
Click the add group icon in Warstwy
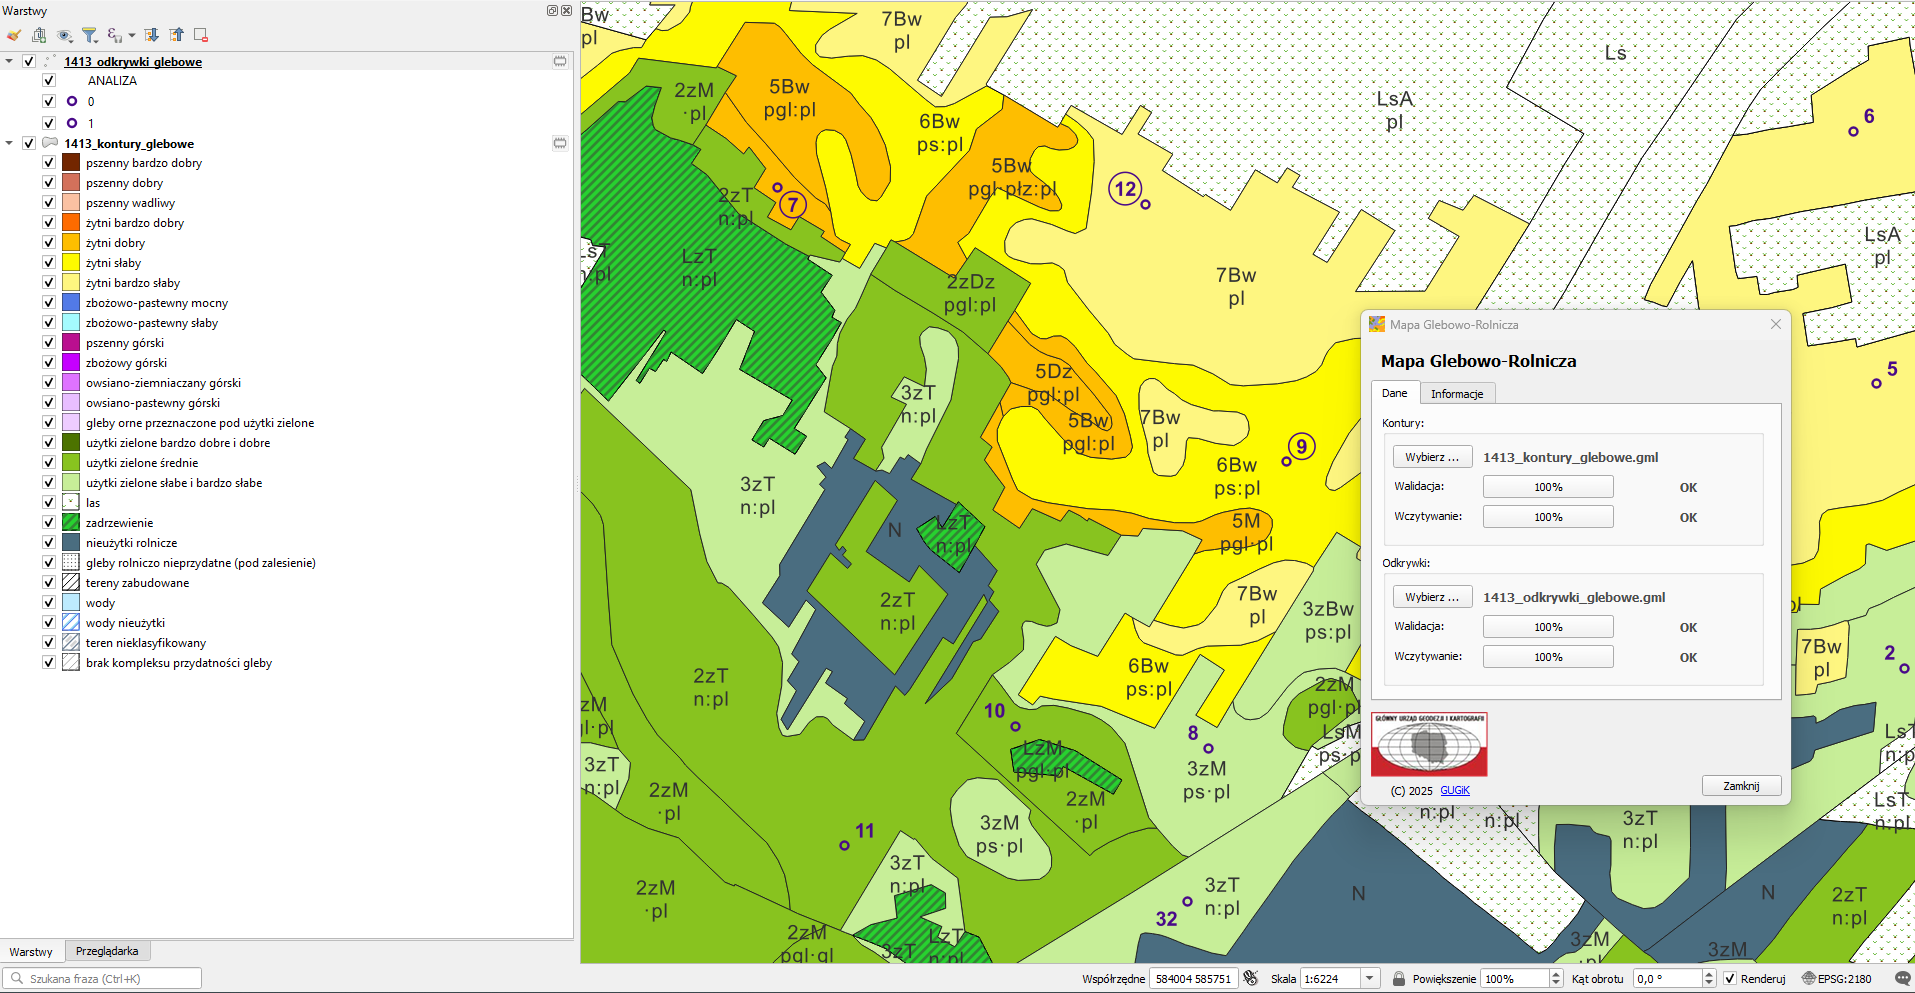[x=39, y=35]
